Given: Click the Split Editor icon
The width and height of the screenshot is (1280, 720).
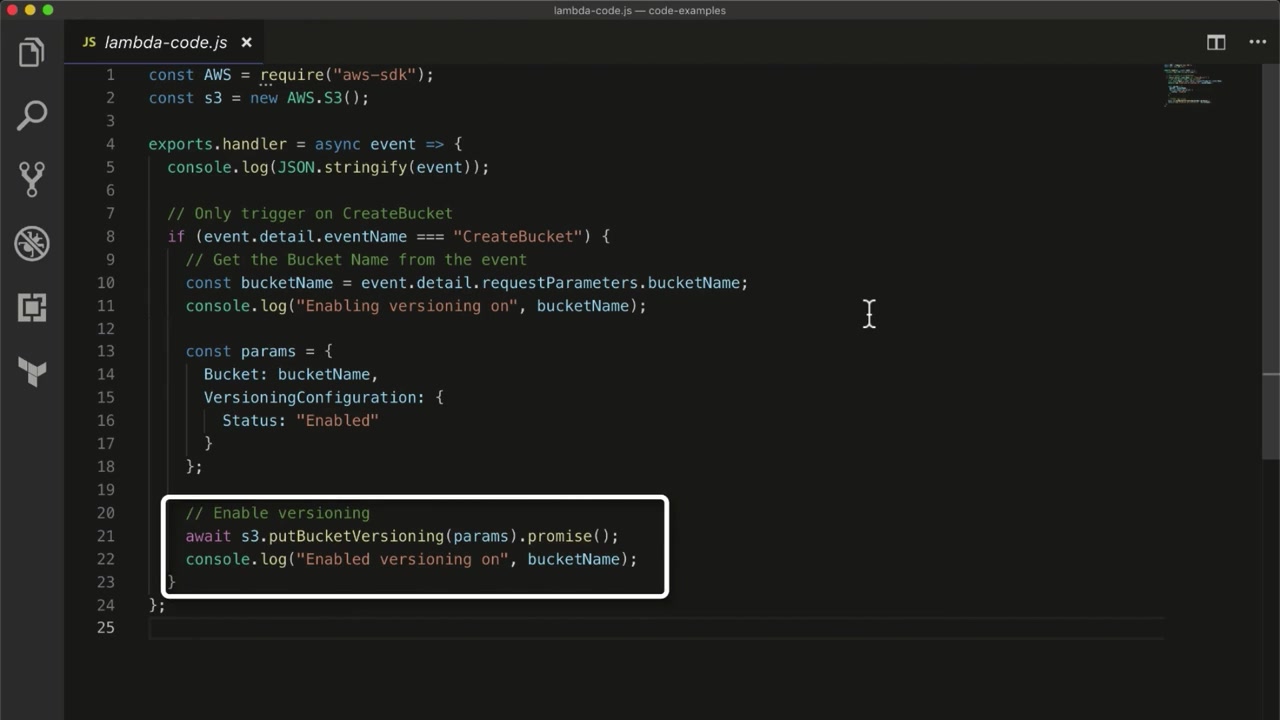Looking at the screenshot, I should pos(1216,42).
